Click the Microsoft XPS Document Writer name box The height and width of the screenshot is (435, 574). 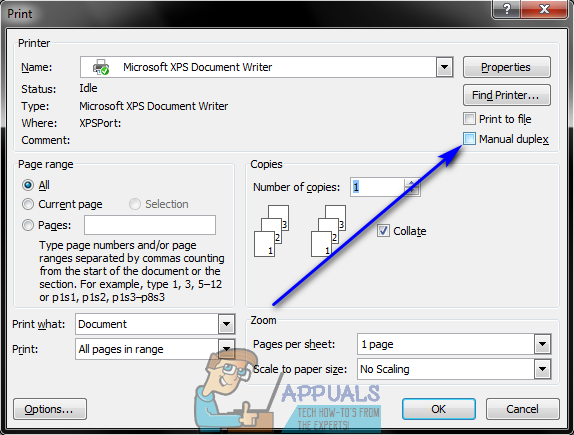point(266,67)
